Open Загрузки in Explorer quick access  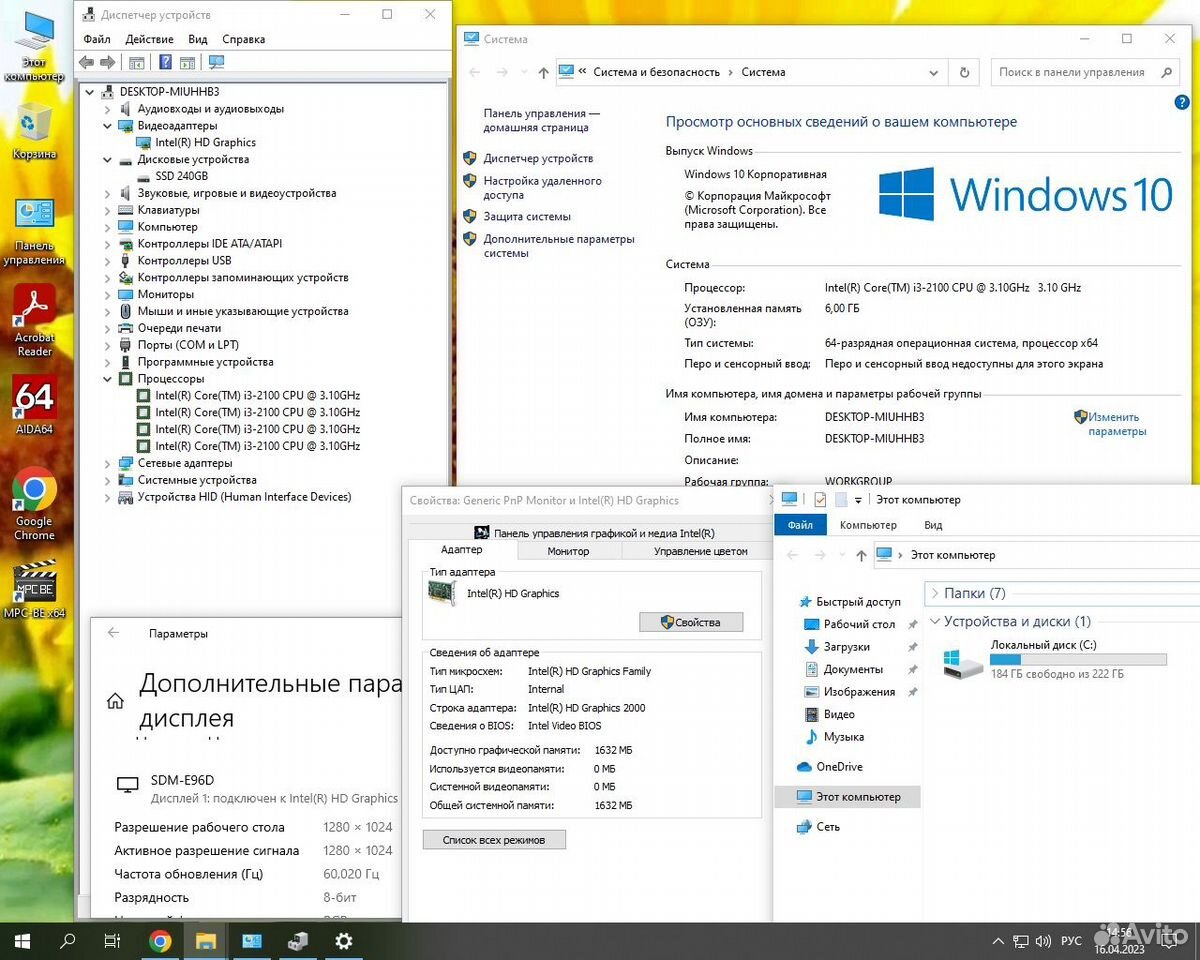(x=846, y=647)
